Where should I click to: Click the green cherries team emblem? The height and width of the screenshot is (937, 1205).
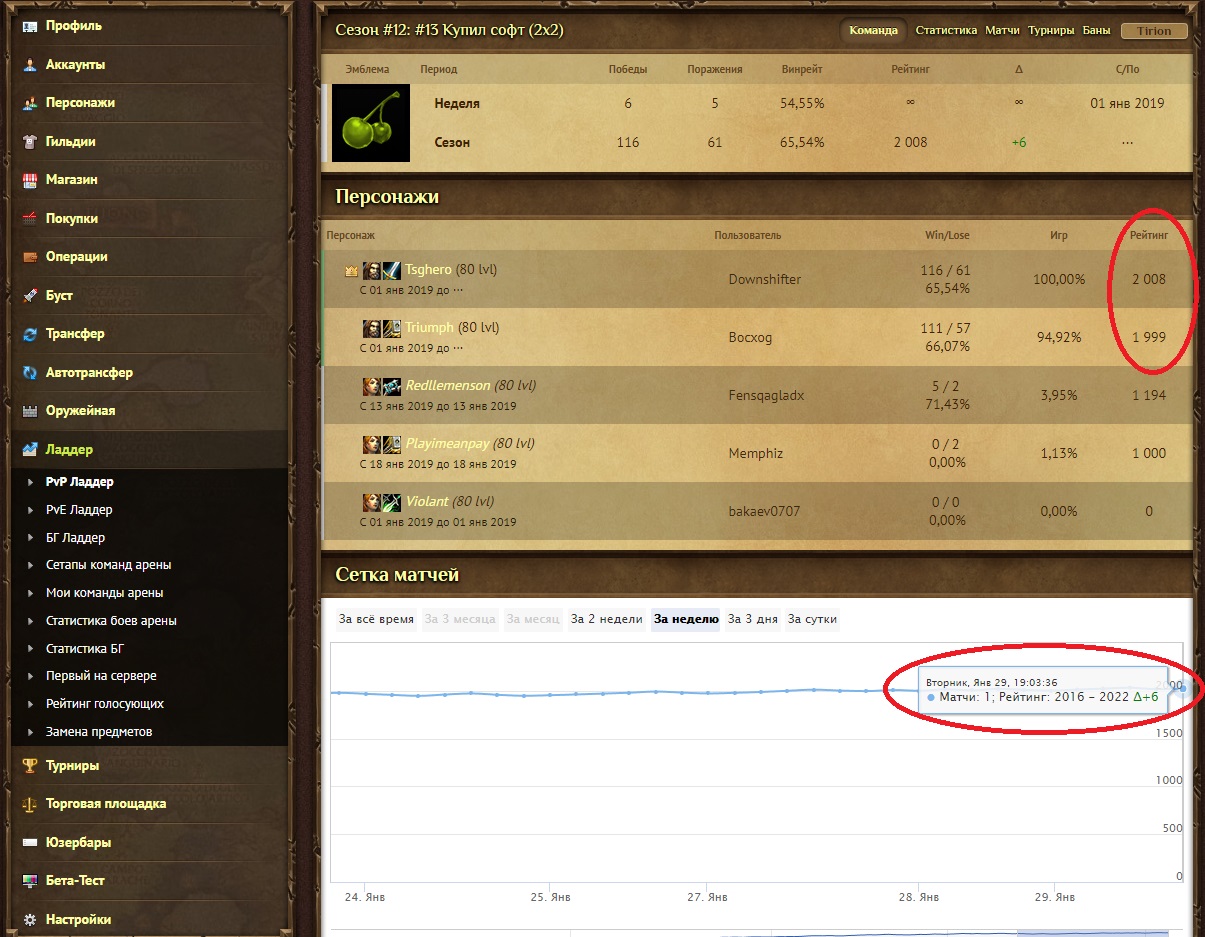[371, 123]
